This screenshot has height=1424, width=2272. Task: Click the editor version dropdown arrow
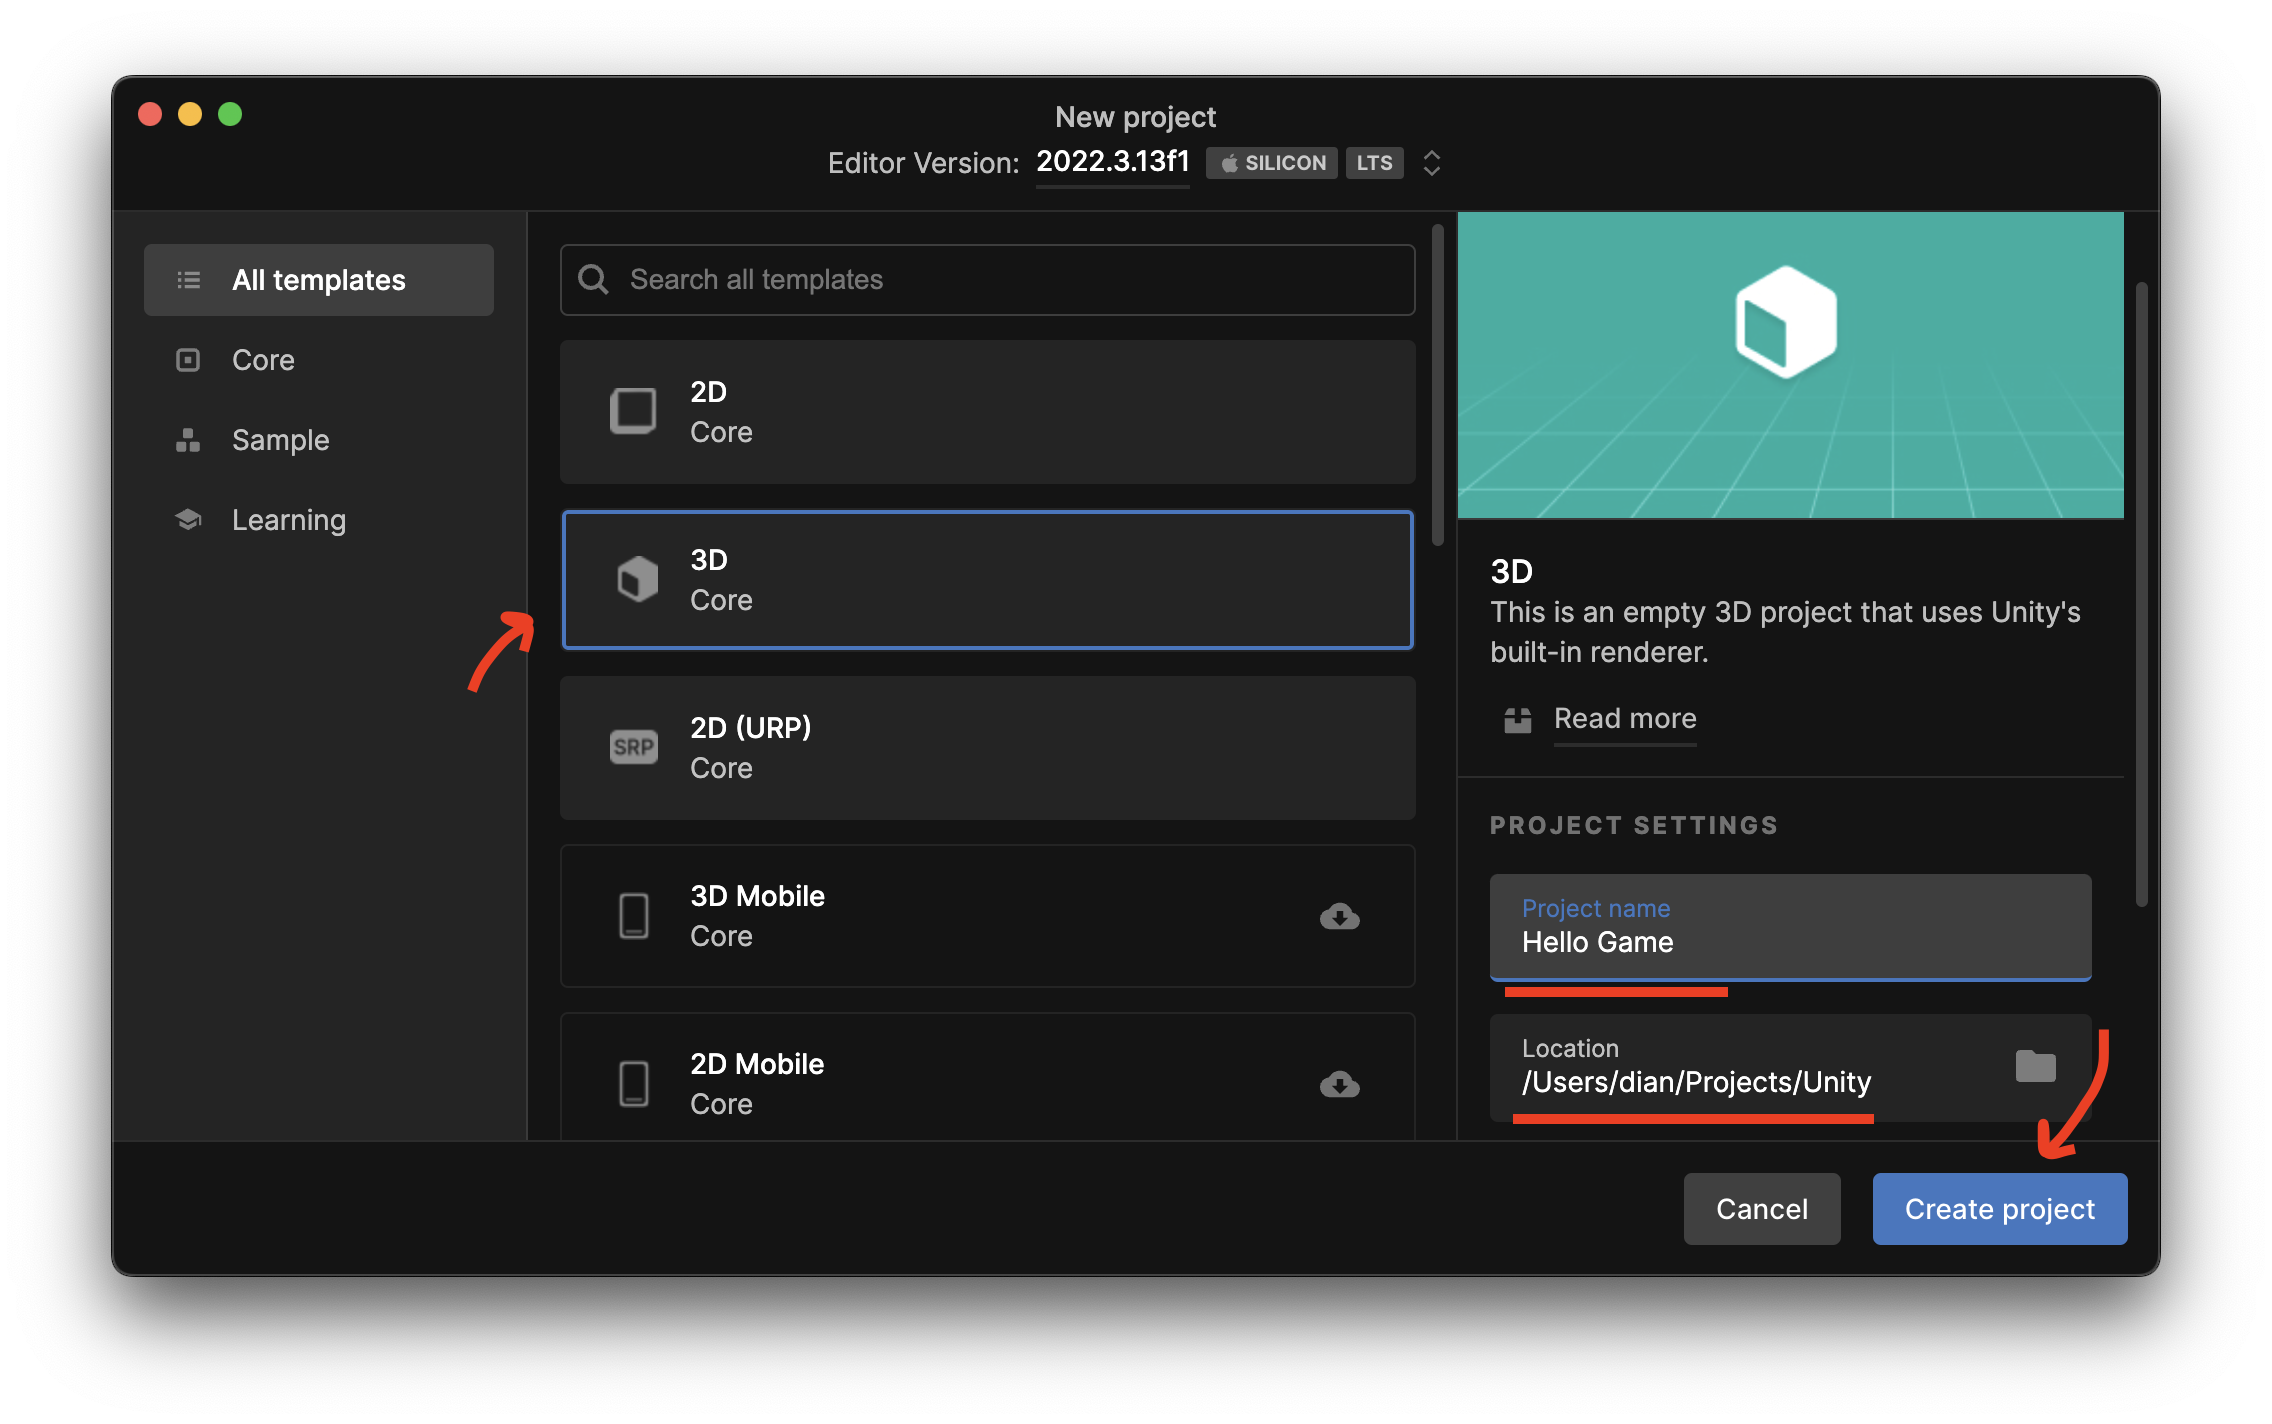click(1432, 162)
